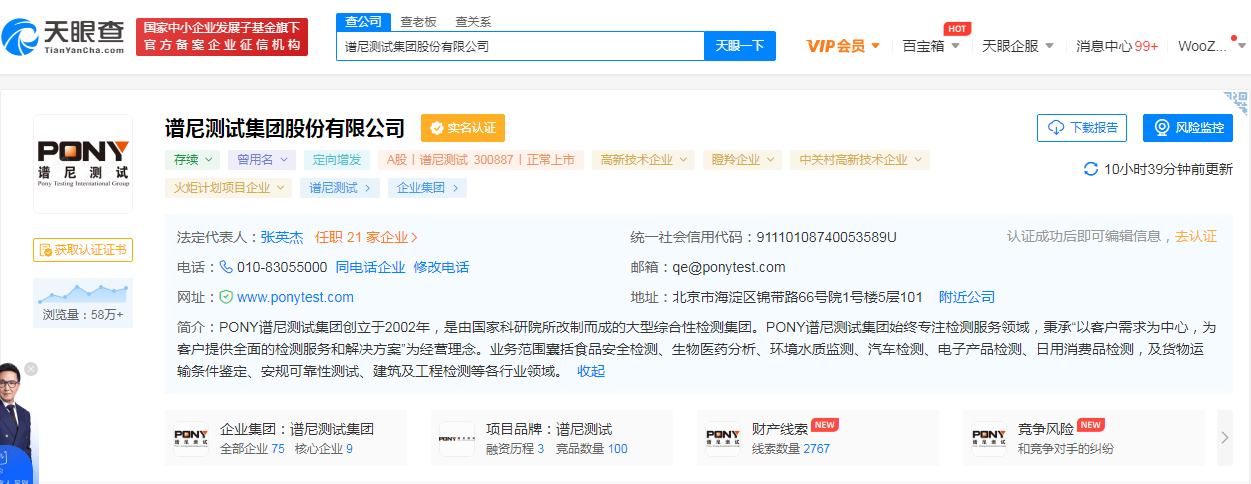Select the 查老板 search tab
The image size is (1251, 484).
[418, 21]
